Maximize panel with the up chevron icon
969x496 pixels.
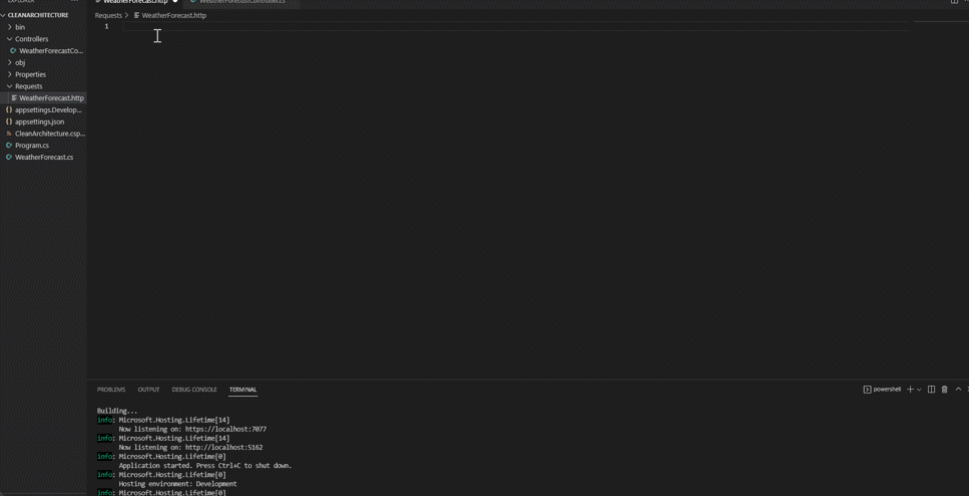(957, 389)
